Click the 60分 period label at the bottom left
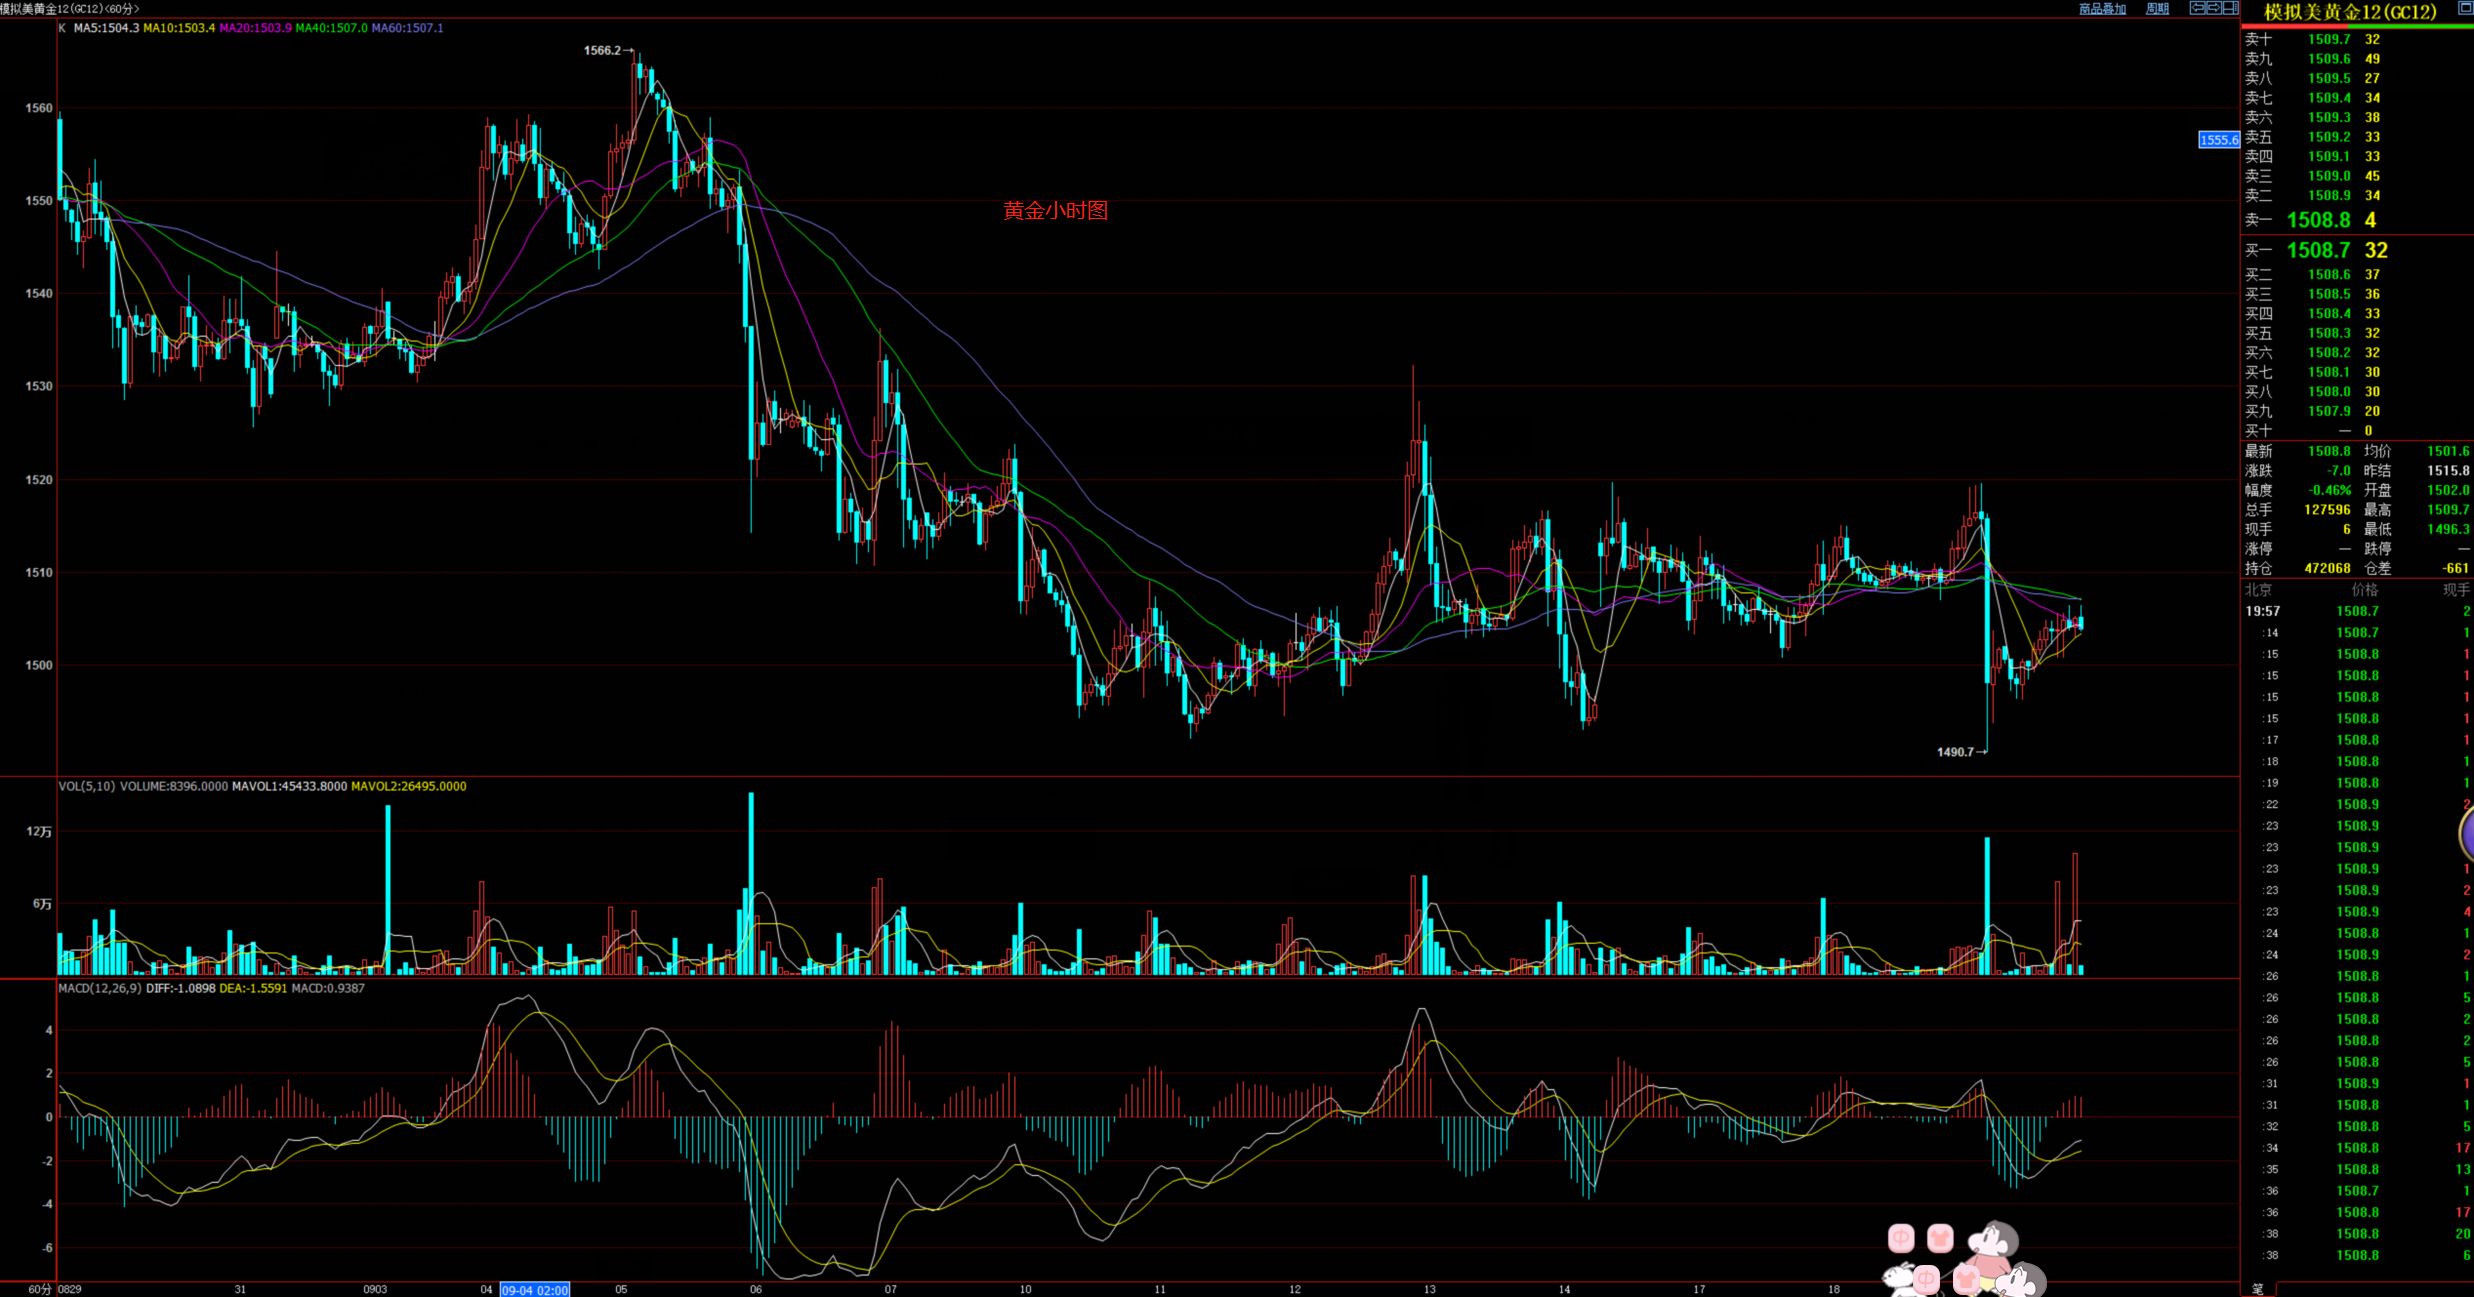2474x1297 pixels. click(x=39, y=1289)
